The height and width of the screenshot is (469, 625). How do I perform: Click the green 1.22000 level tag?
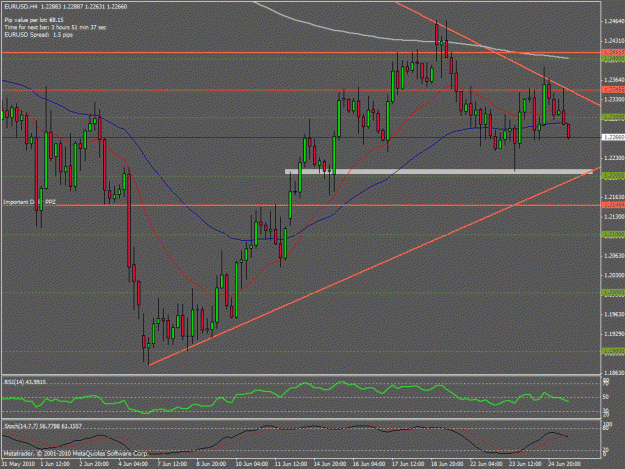[613, 176]
